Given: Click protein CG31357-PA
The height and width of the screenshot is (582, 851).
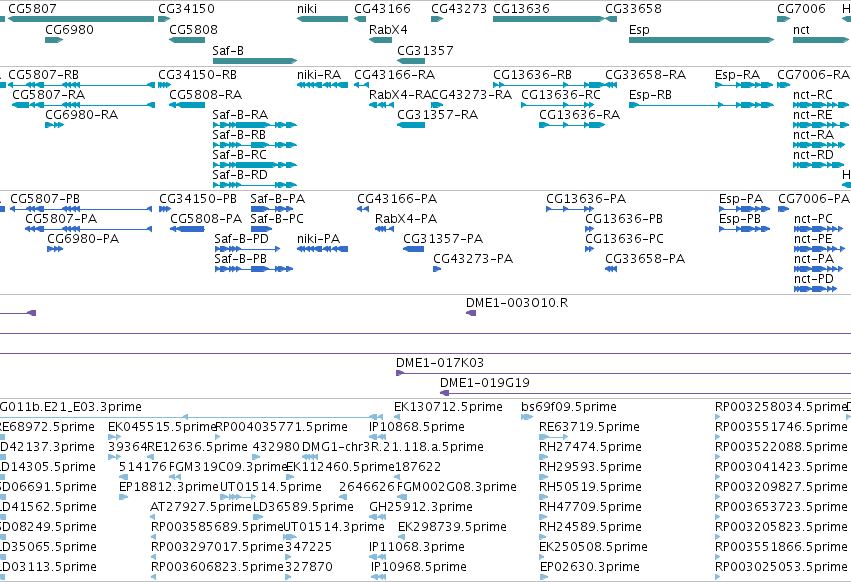Looking at the screenshot, I should tap(414, 249).
